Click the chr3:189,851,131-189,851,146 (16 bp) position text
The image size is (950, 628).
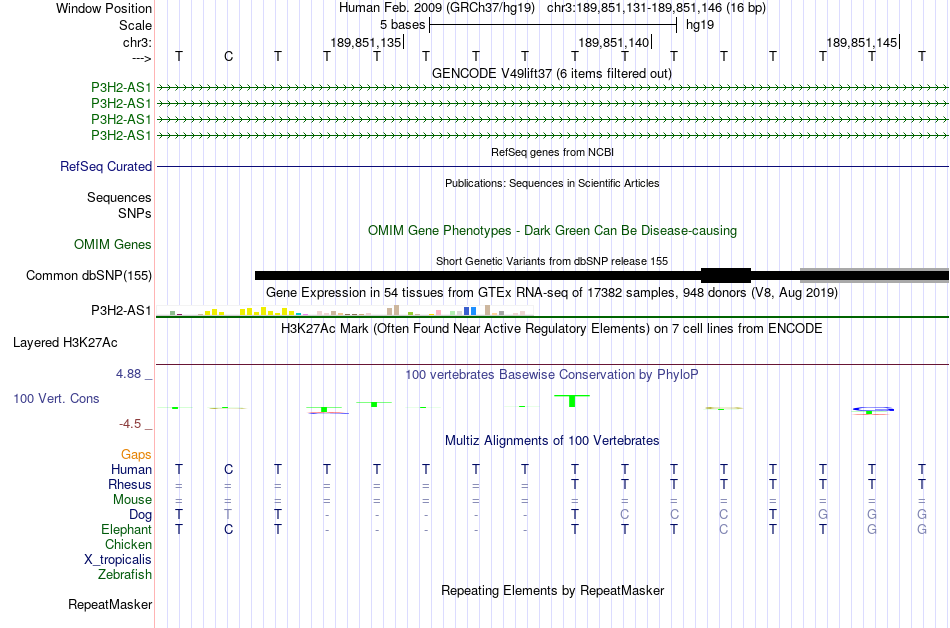click(656, 8)
